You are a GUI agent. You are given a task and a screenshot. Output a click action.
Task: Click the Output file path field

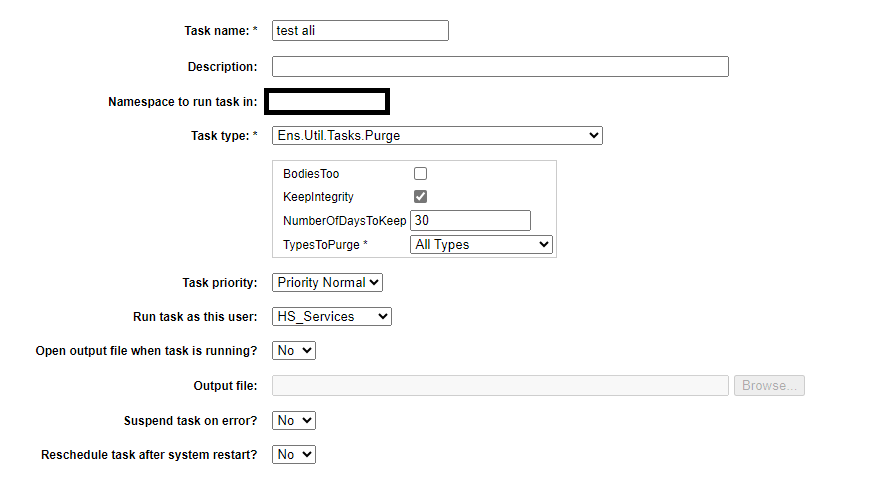click(x=500, y=386)
